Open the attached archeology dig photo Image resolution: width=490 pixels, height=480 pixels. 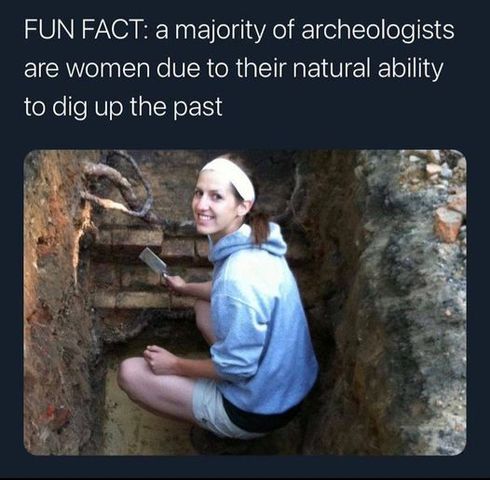[x=245, y=302]
